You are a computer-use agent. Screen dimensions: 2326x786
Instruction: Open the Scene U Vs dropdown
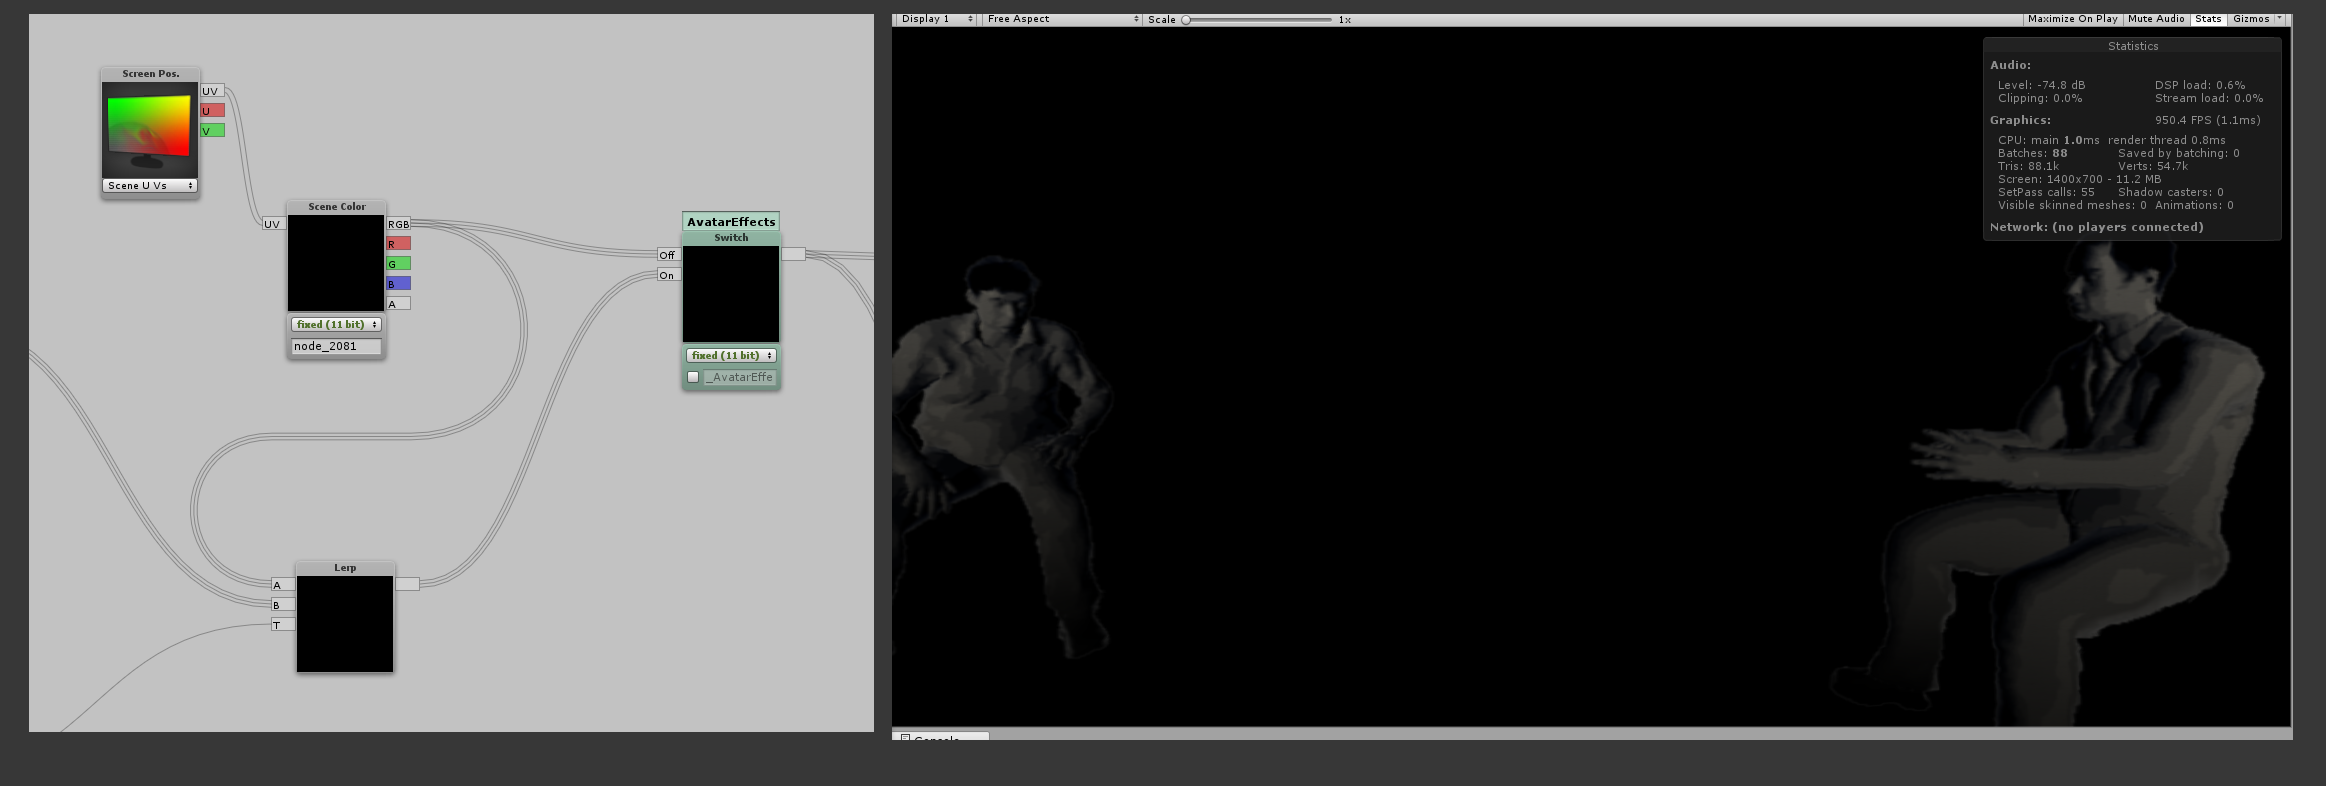click(x=150, y=186)
